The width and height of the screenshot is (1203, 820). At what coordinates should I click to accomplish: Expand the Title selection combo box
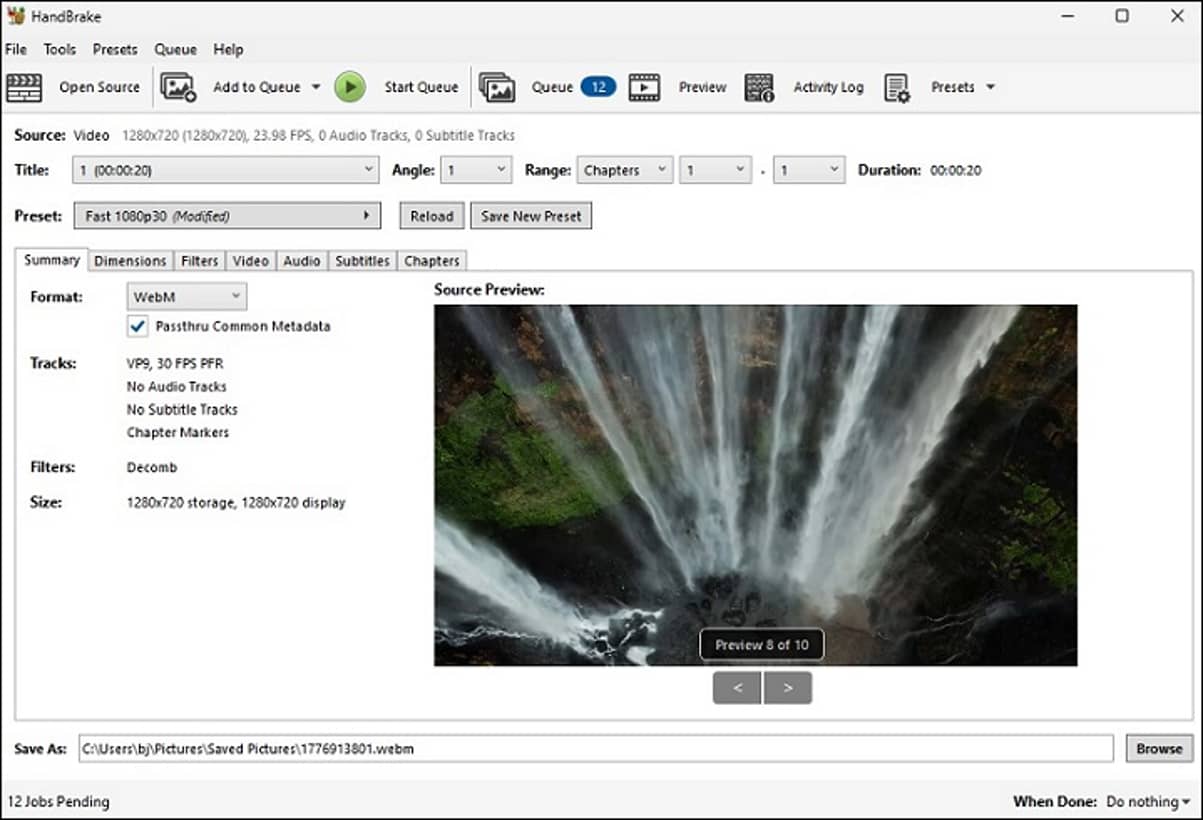[226, 170]
